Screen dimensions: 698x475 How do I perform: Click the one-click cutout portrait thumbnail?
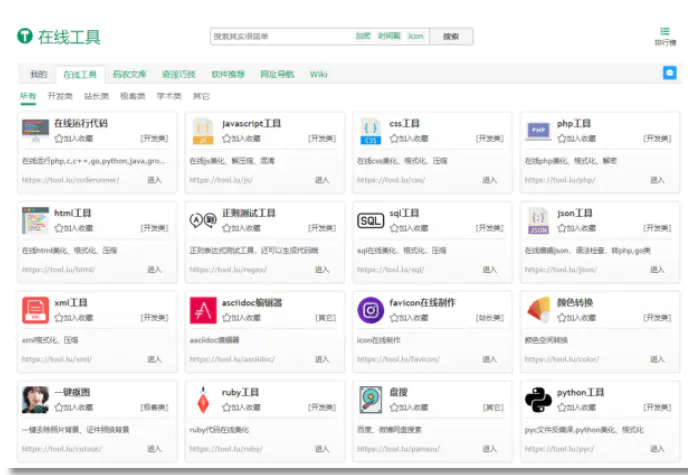point(35,399)
